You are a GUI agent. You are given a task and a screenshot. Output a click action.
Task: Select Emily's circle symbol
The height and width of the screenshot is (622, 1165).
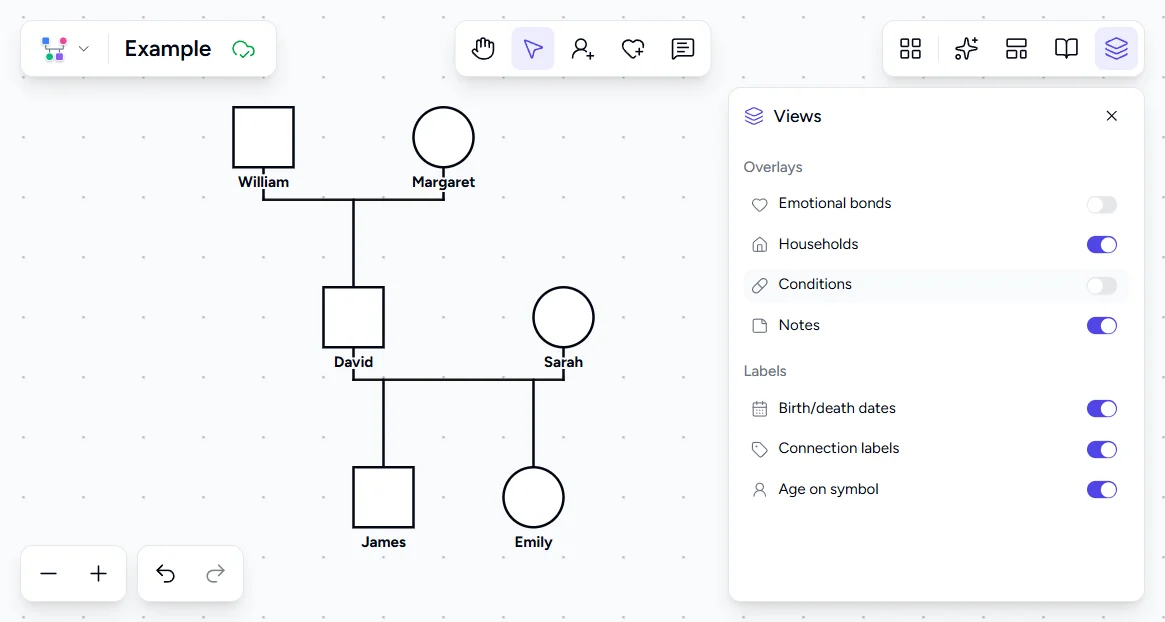click(533, 497)
